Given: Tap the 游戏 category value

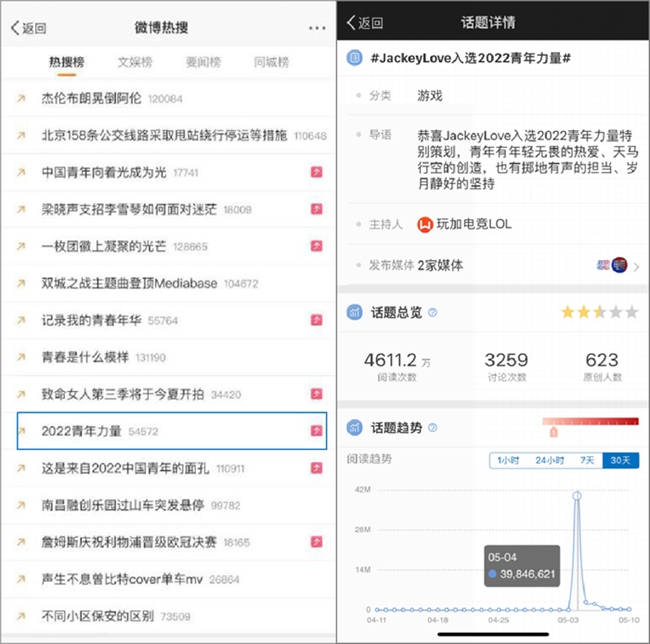Looking at the screenshot, I should (x=430, y=96).
